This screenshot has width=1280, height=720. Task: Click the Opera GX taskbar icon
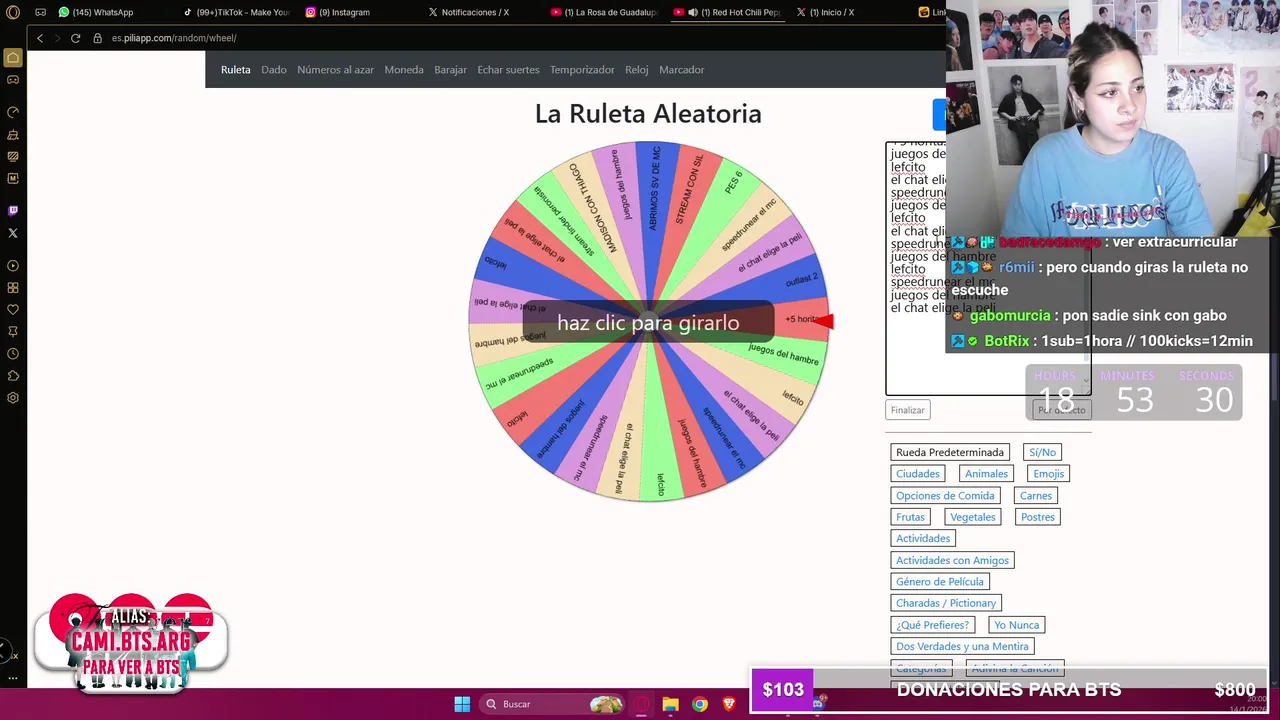point(642,704)
